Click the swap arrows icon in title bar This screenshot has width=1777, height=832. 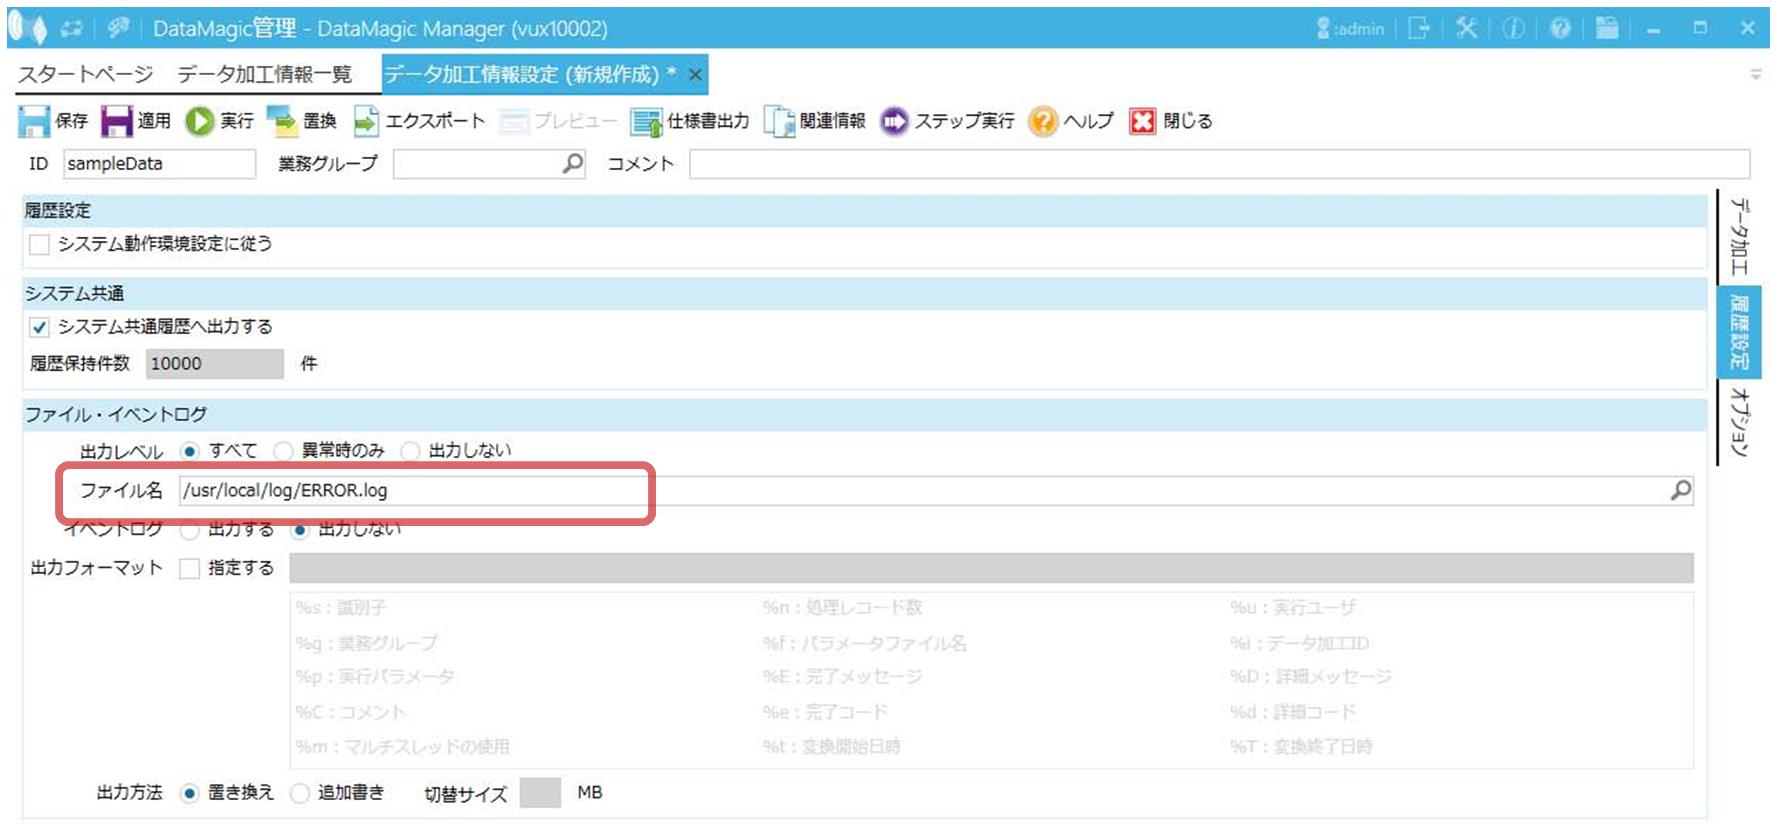pos(72,28)
